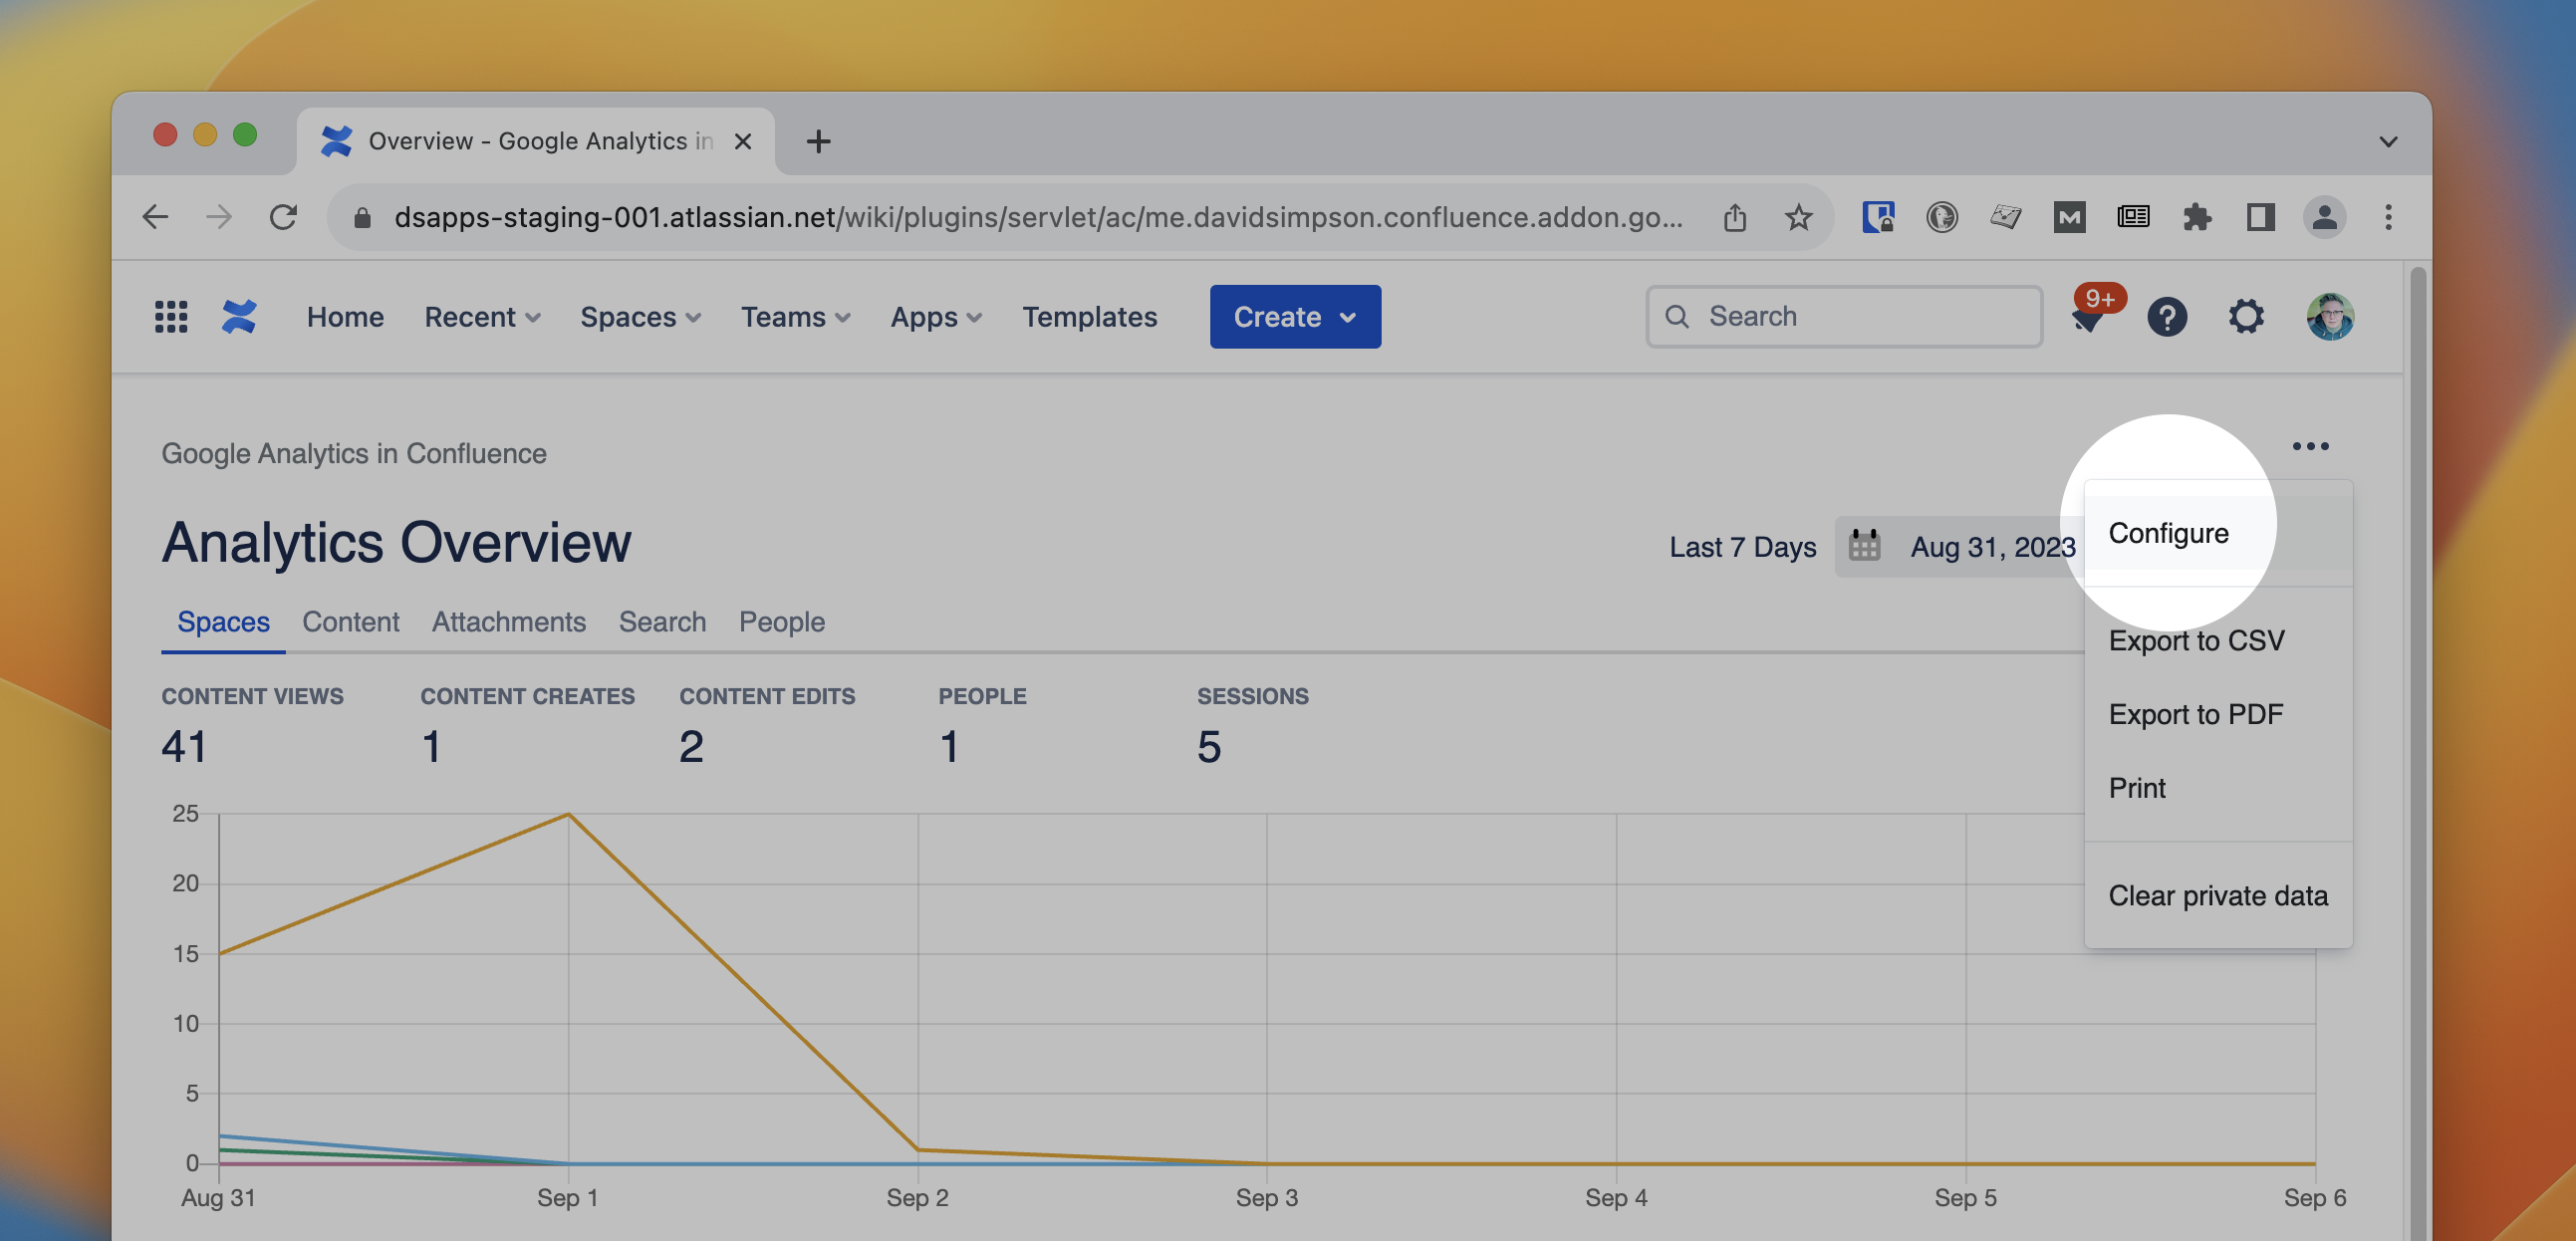Open the app switcher grid icon
This screenshot has height=1241, width=2576.
171,317
